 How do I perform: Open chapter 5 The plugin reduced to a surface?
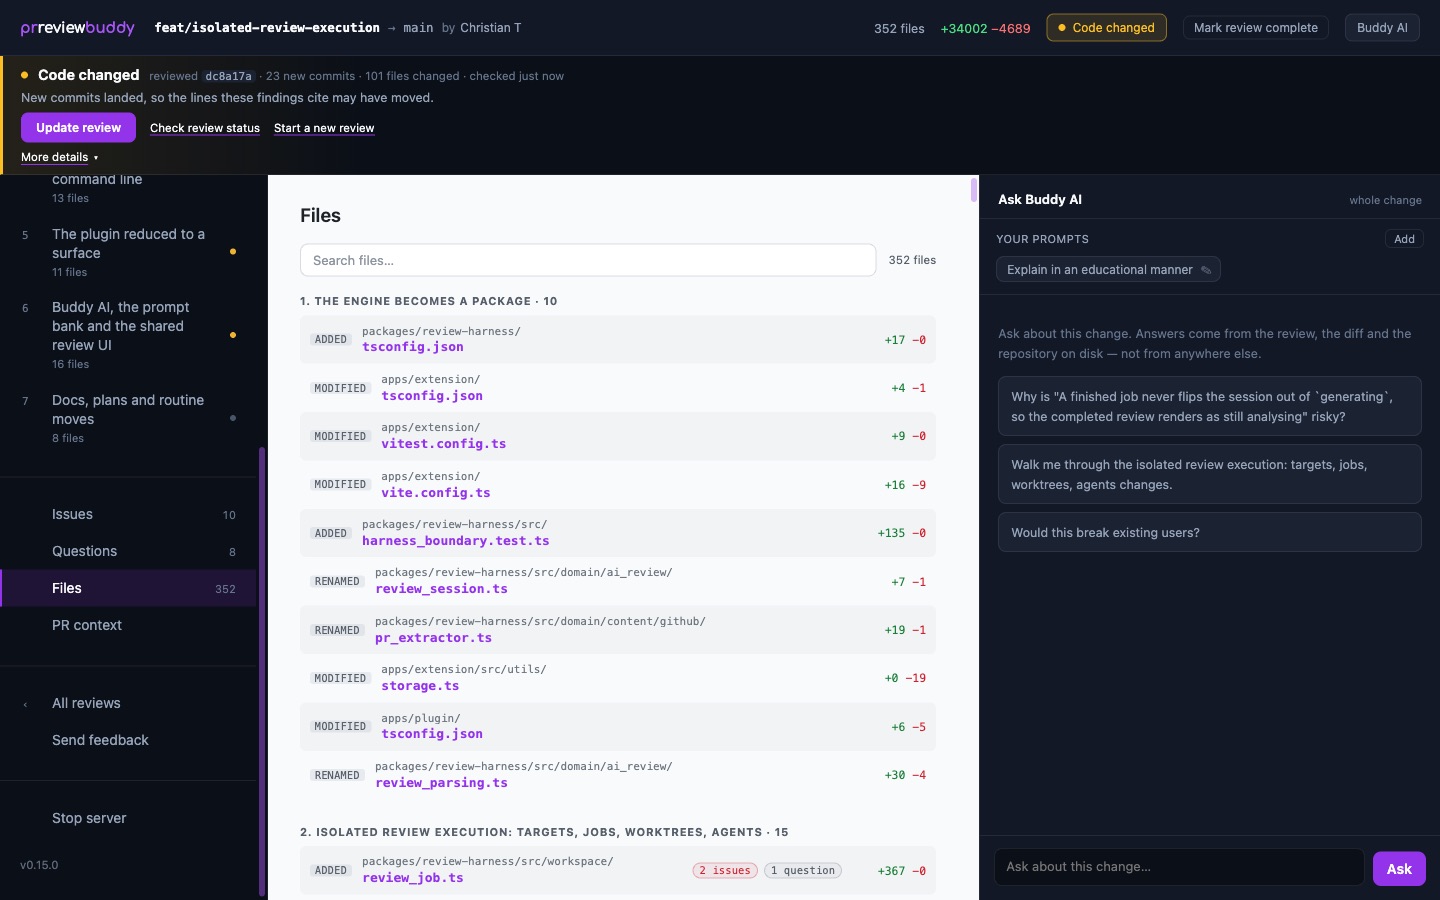[128, 252]
